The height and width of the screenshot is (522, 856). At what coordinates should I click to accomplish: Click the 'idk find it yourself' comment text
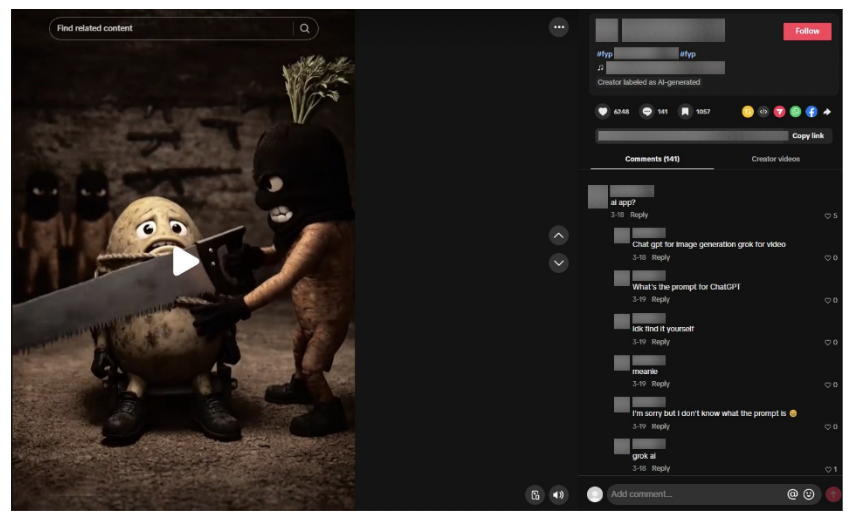coord(663,329)
